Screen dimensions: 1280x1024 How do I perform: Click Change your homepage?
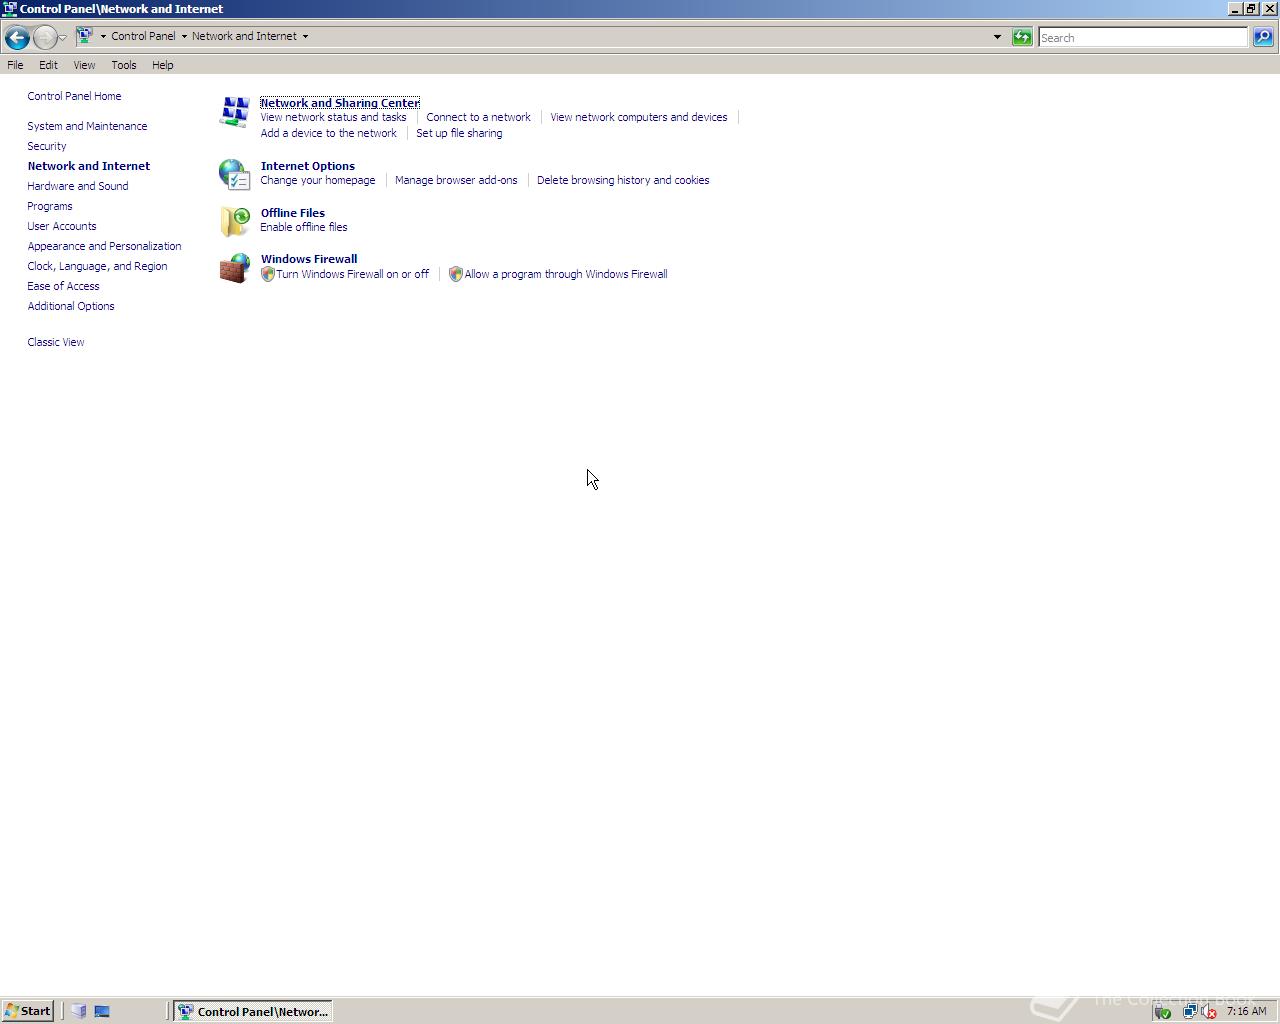click(318, 180)
